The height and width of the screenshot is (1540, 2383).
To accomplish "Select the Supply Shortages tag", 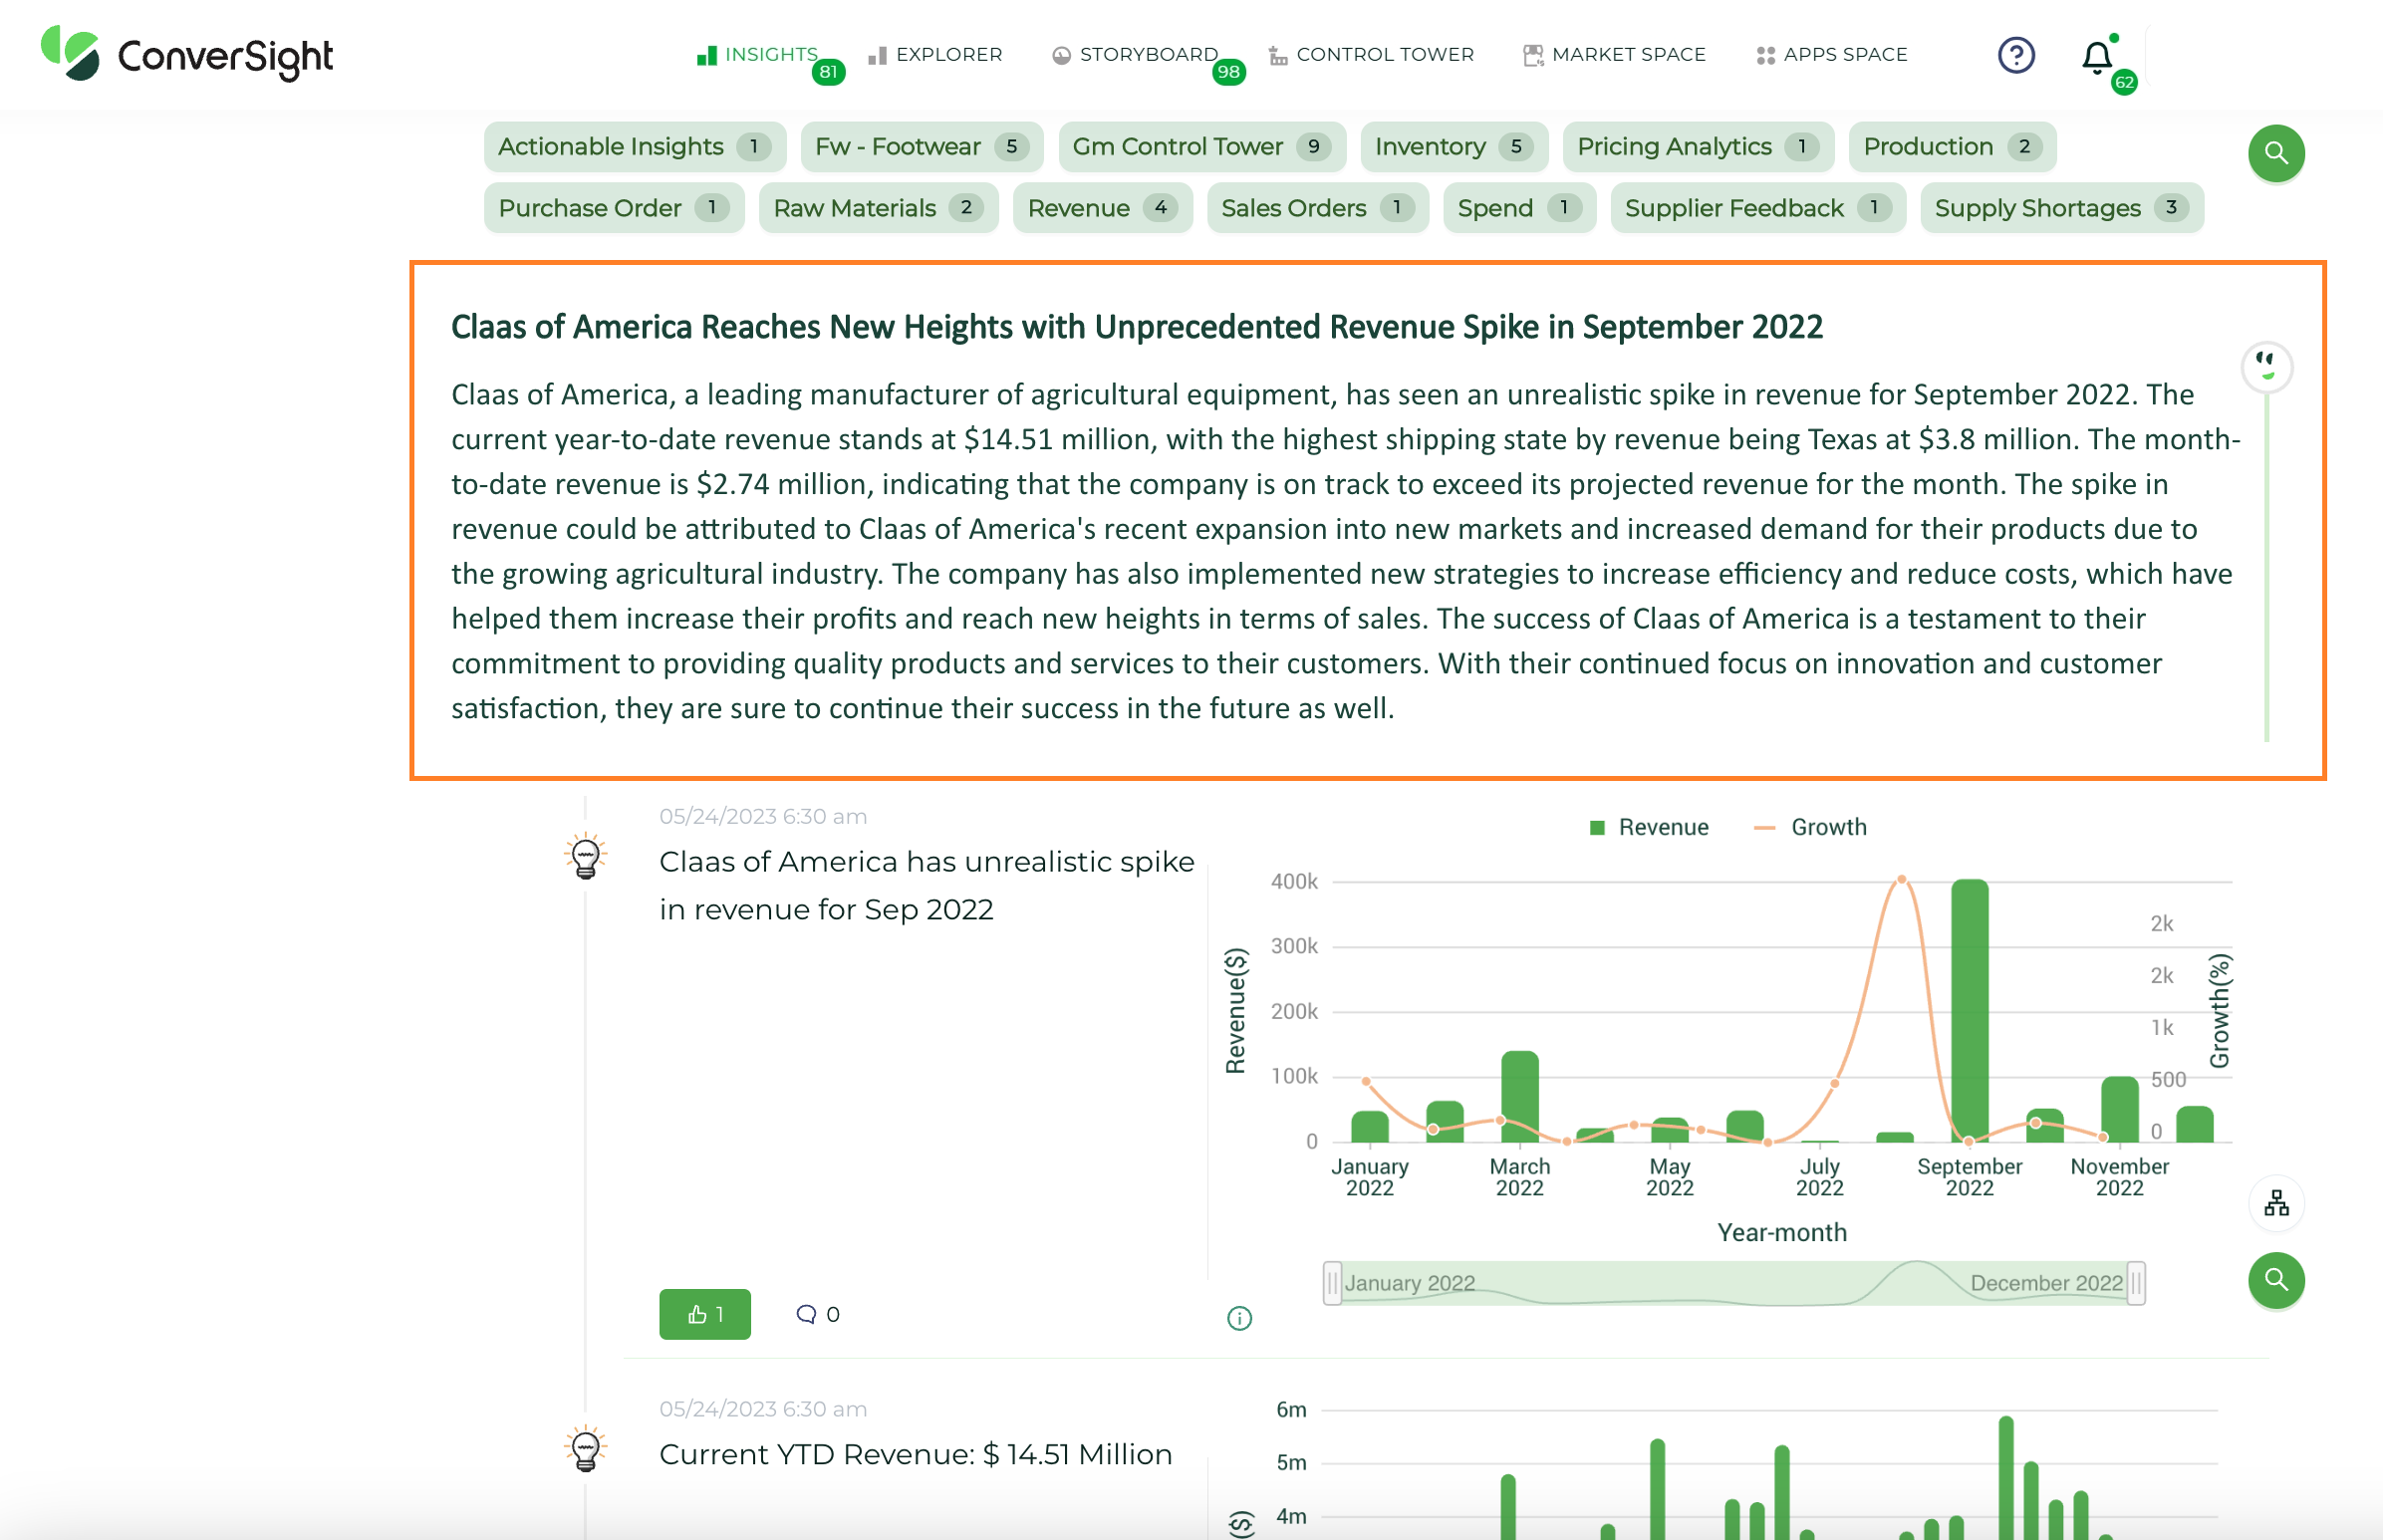I will tap(2060, 208).
